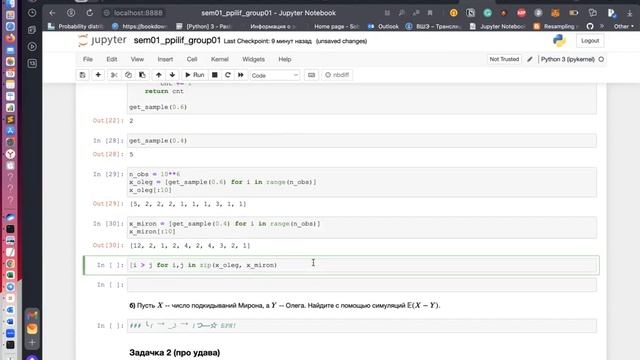Move selected cell up arrow
Viewport: 640px width, 360px height.
[x=158, y=75]
